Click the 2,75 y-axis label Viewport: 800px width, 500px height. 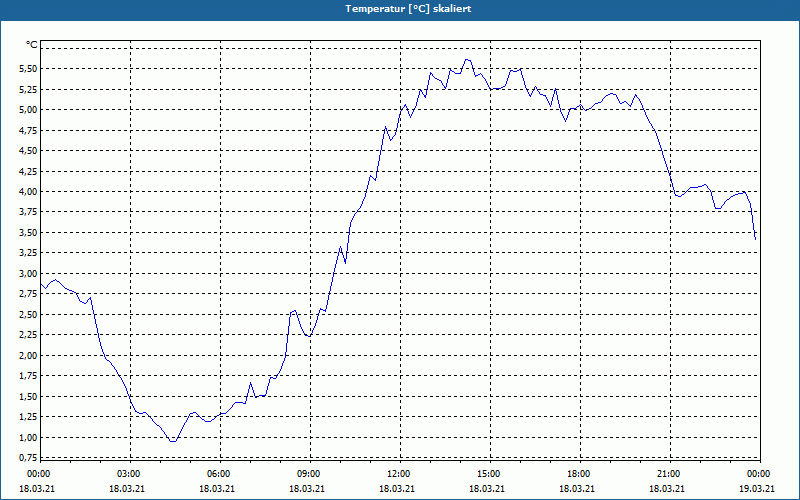27,294
